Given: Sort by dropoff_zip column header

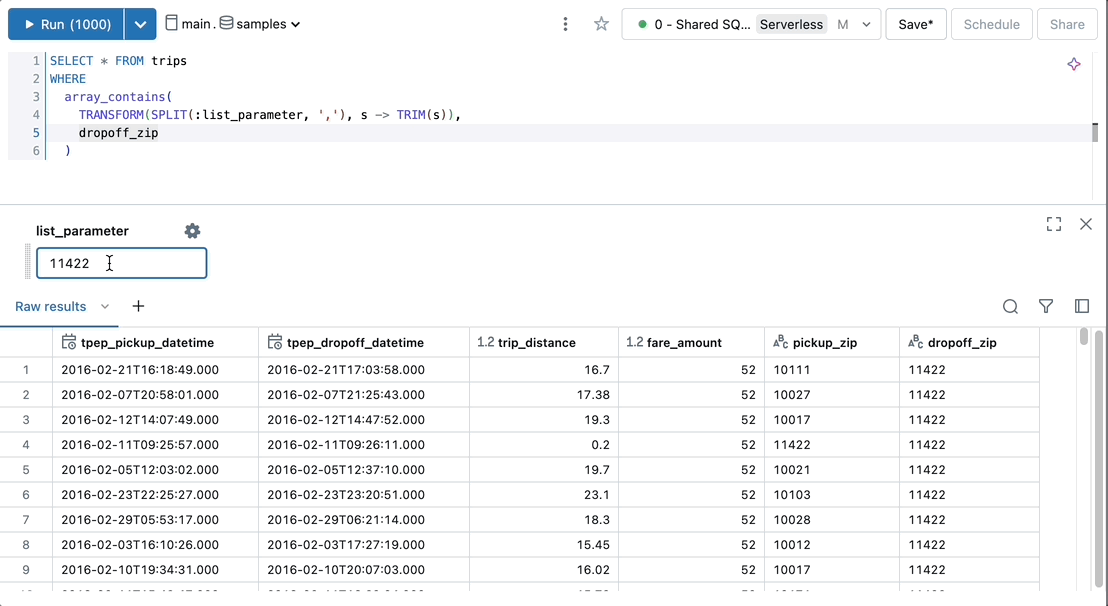Looking at the screenshot, I should 961,342.
